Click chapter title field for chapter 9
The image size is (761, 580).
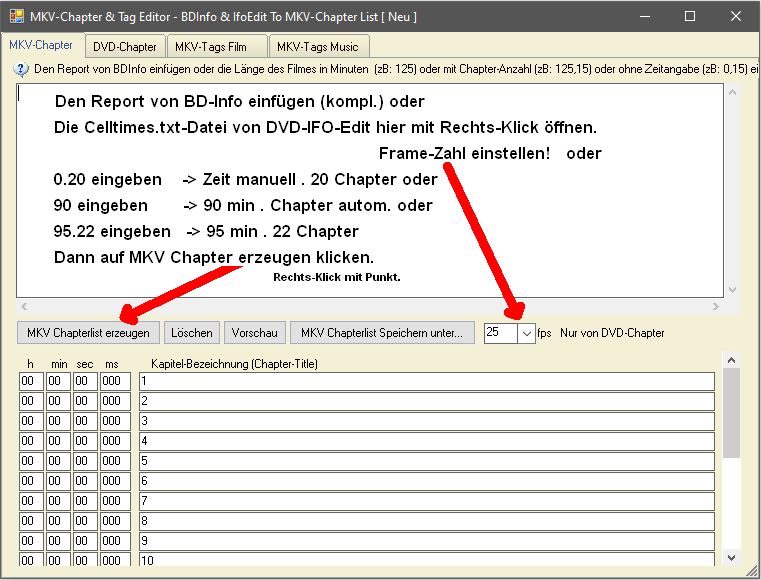point(427,541)
